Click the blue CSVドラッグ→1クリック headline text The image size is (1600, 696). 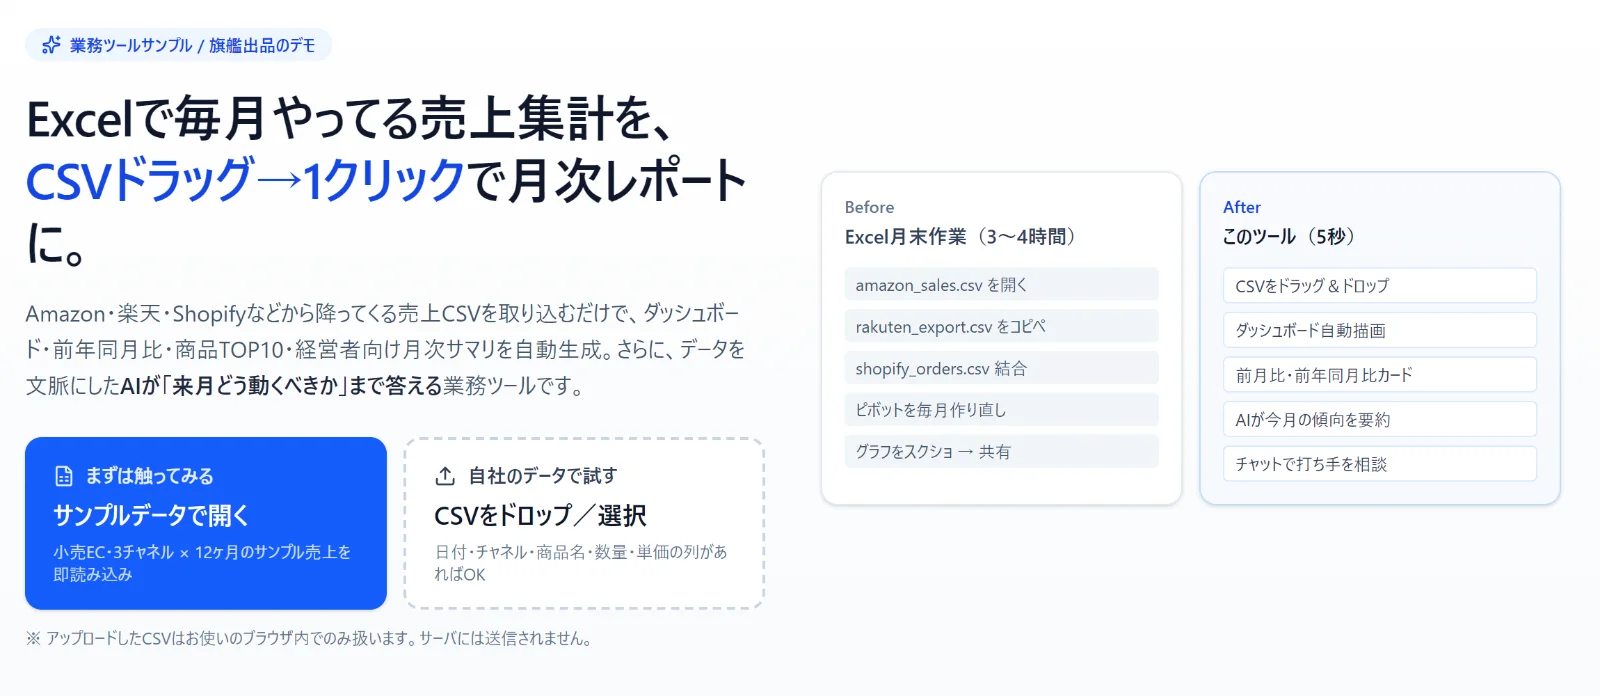pyautogui.click(x=245, y=181)
